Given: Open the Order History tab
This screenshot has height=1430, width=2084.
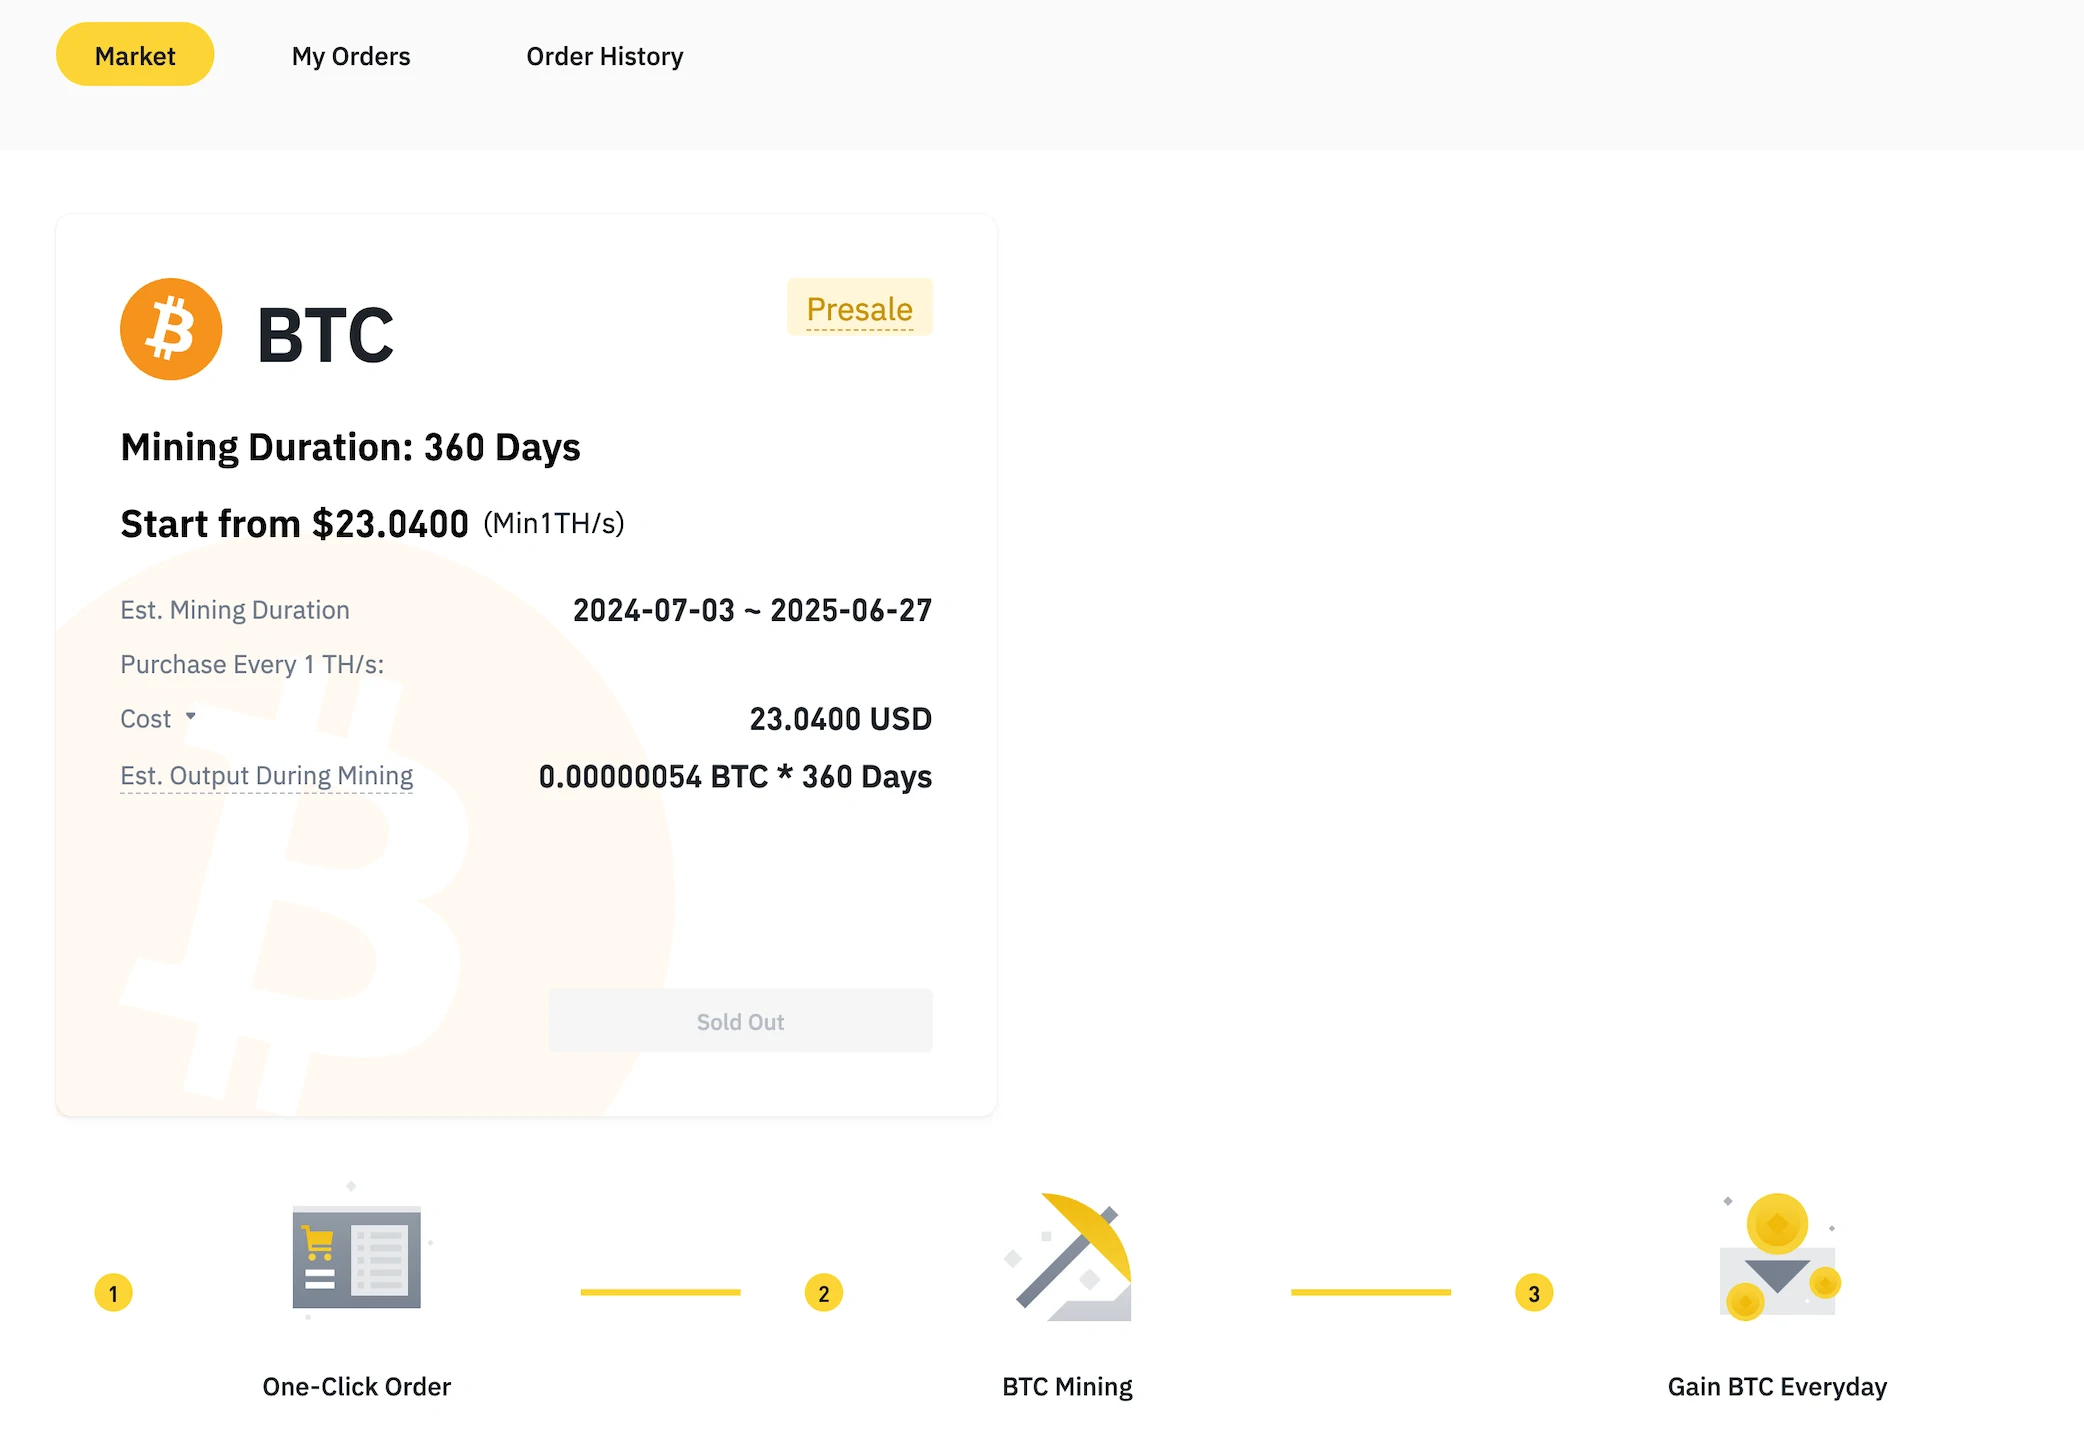Looking at the screenshot, I should (605, 56).
